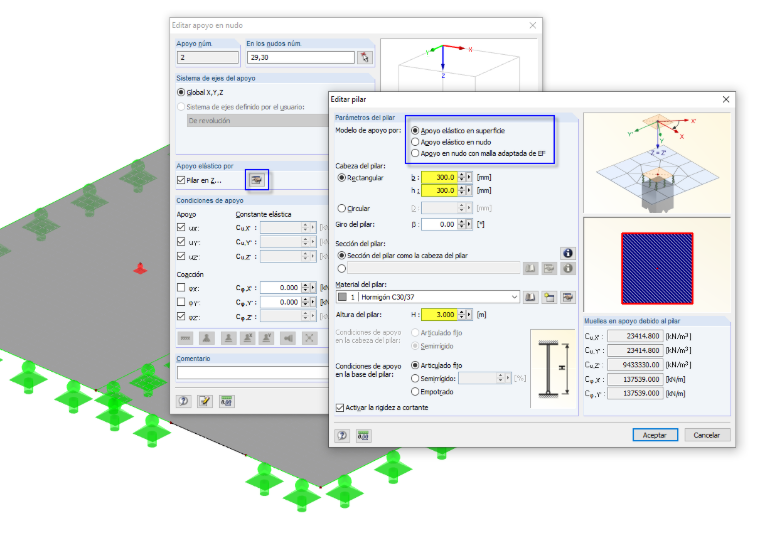Click the edit section icon in Sección del pilar row

click(x=549, y=268)
